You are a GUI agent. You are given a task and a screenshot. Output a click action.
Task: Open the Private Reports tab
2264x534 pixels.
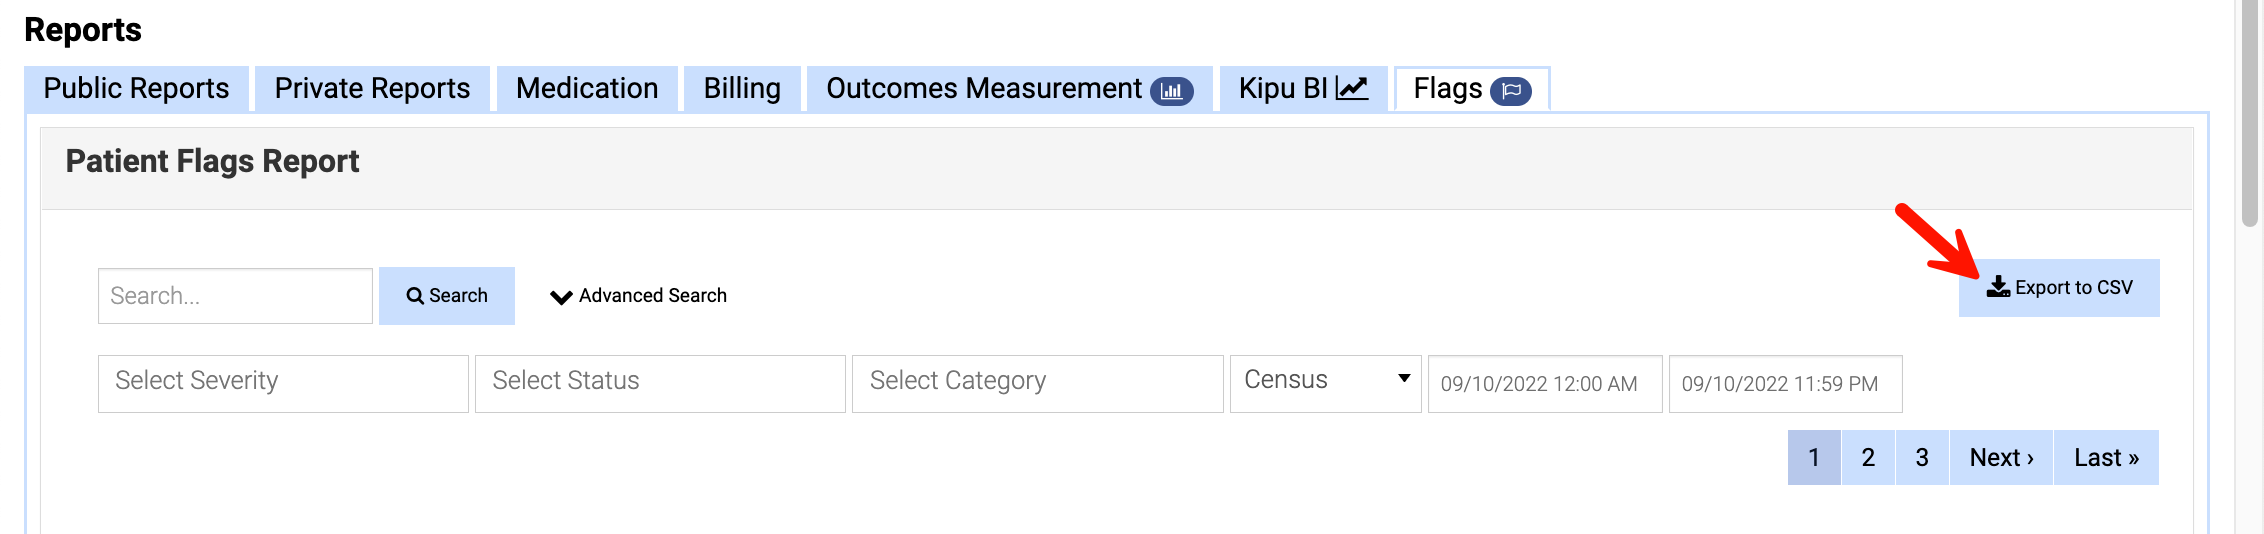[x=372, y=89]
